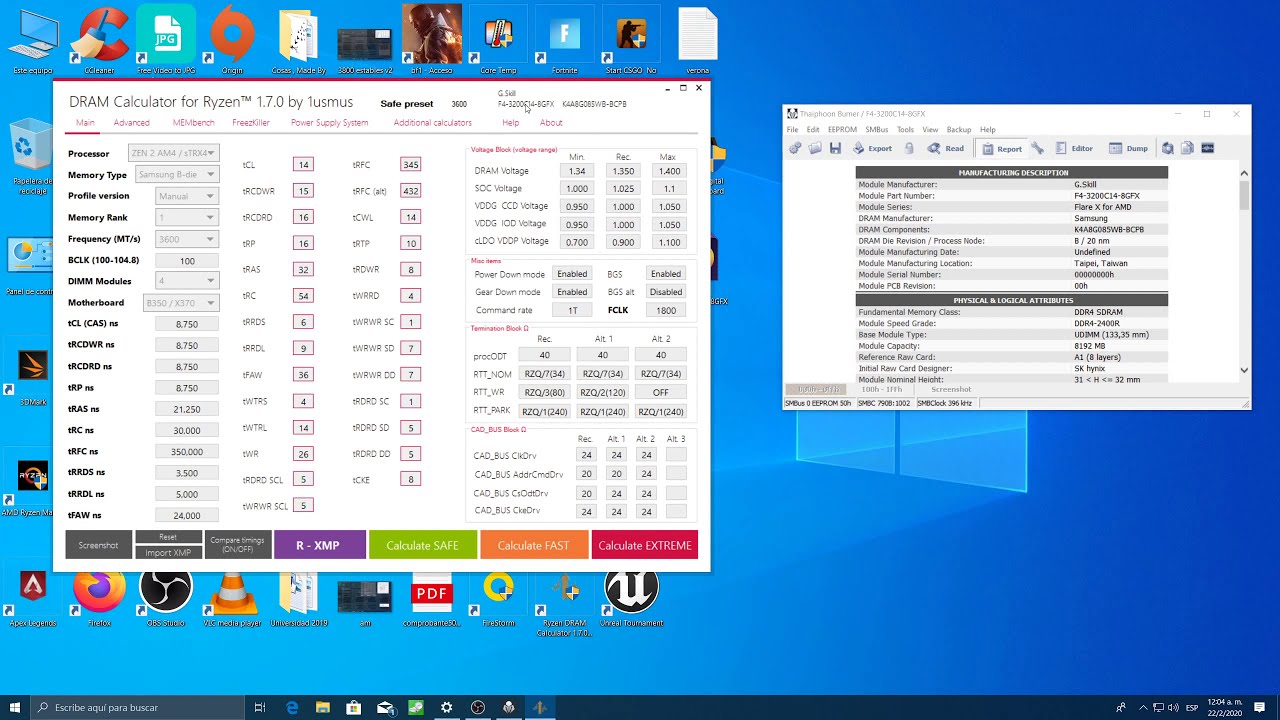Toggle BGS Enabled setting

tap(665, 274)
